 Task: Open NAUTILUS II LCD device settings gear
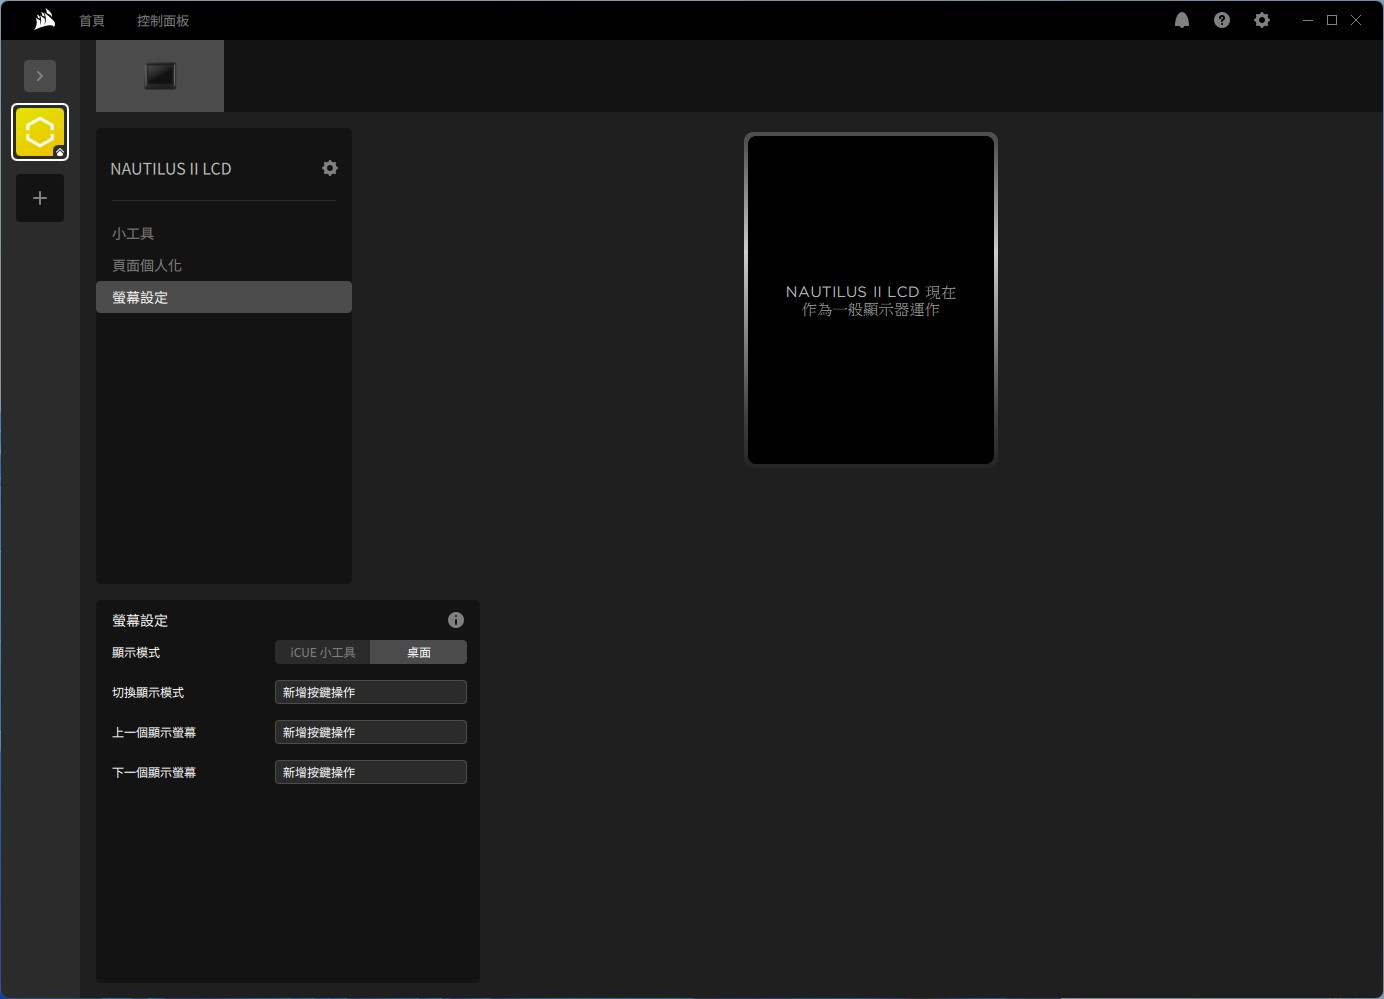pos(330,168)
